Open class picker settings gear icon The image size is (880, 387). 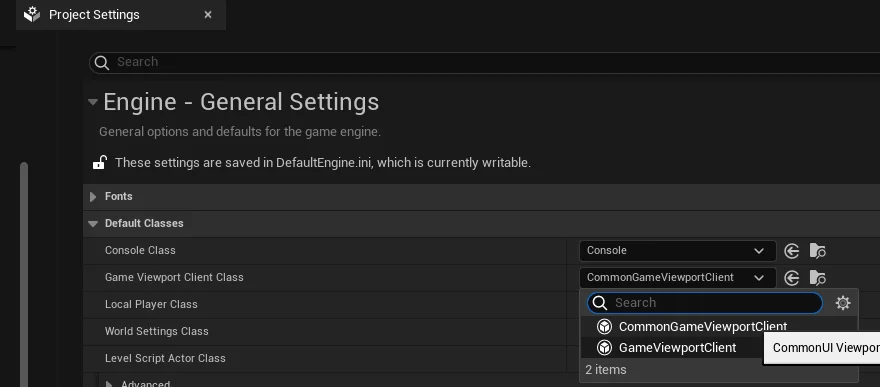pyautogui.click(x=843, y=303)
